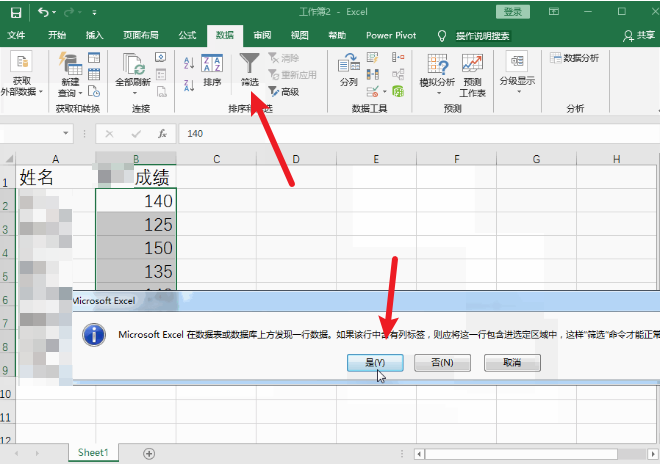Switch to the 公式 tab
The width and height of the screenshot is (661, 465).
187,35
